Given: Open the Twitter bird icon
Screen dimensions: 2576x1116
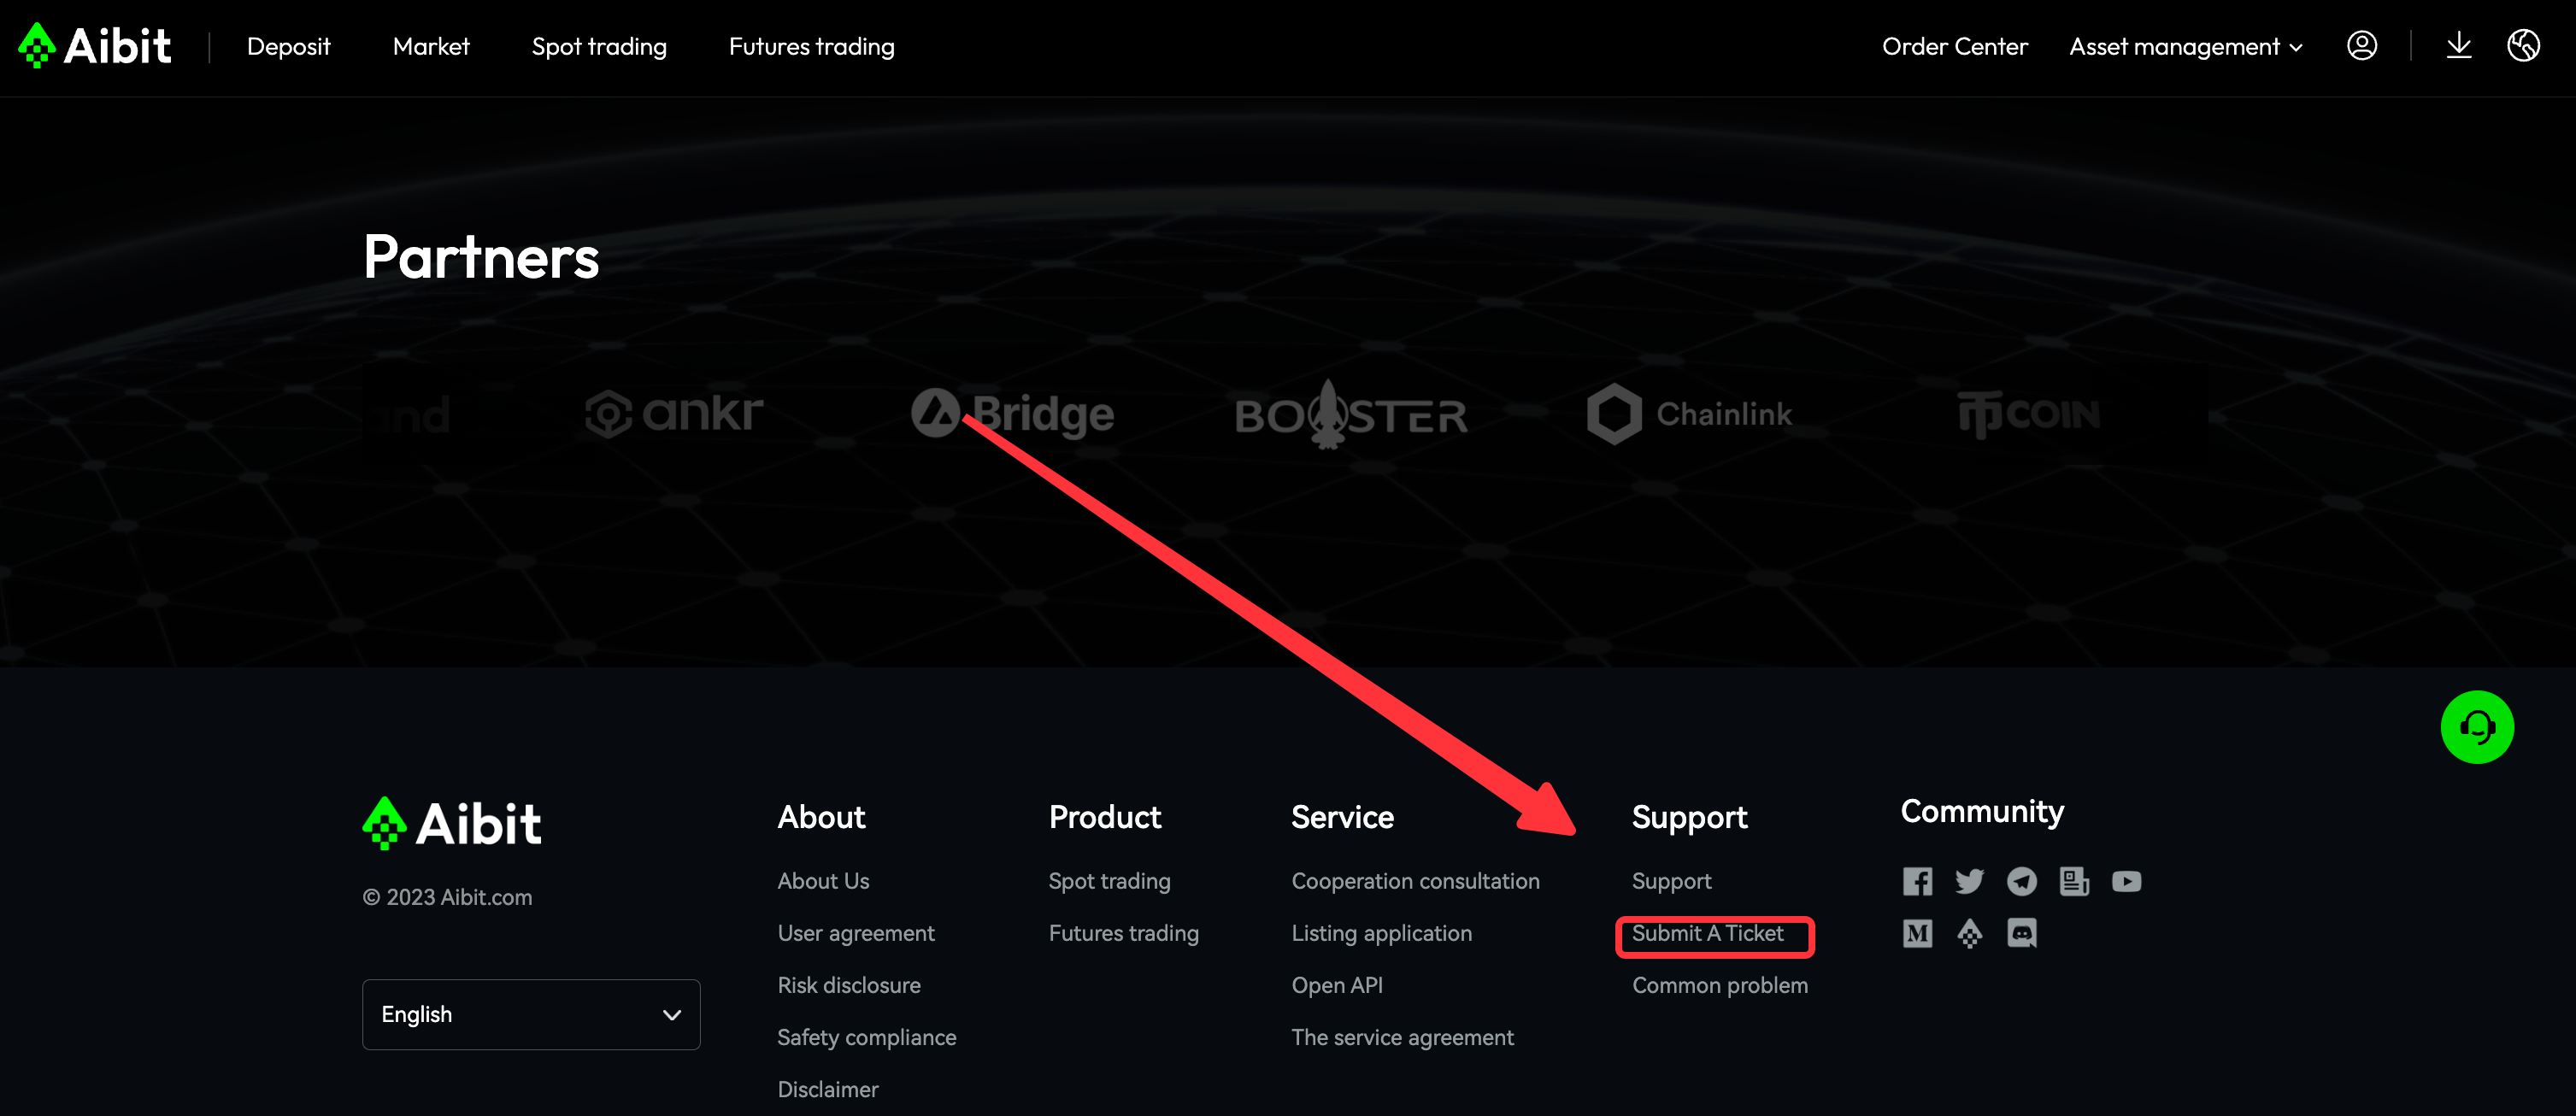Looking at the screenshot, I should [1969, 881].
